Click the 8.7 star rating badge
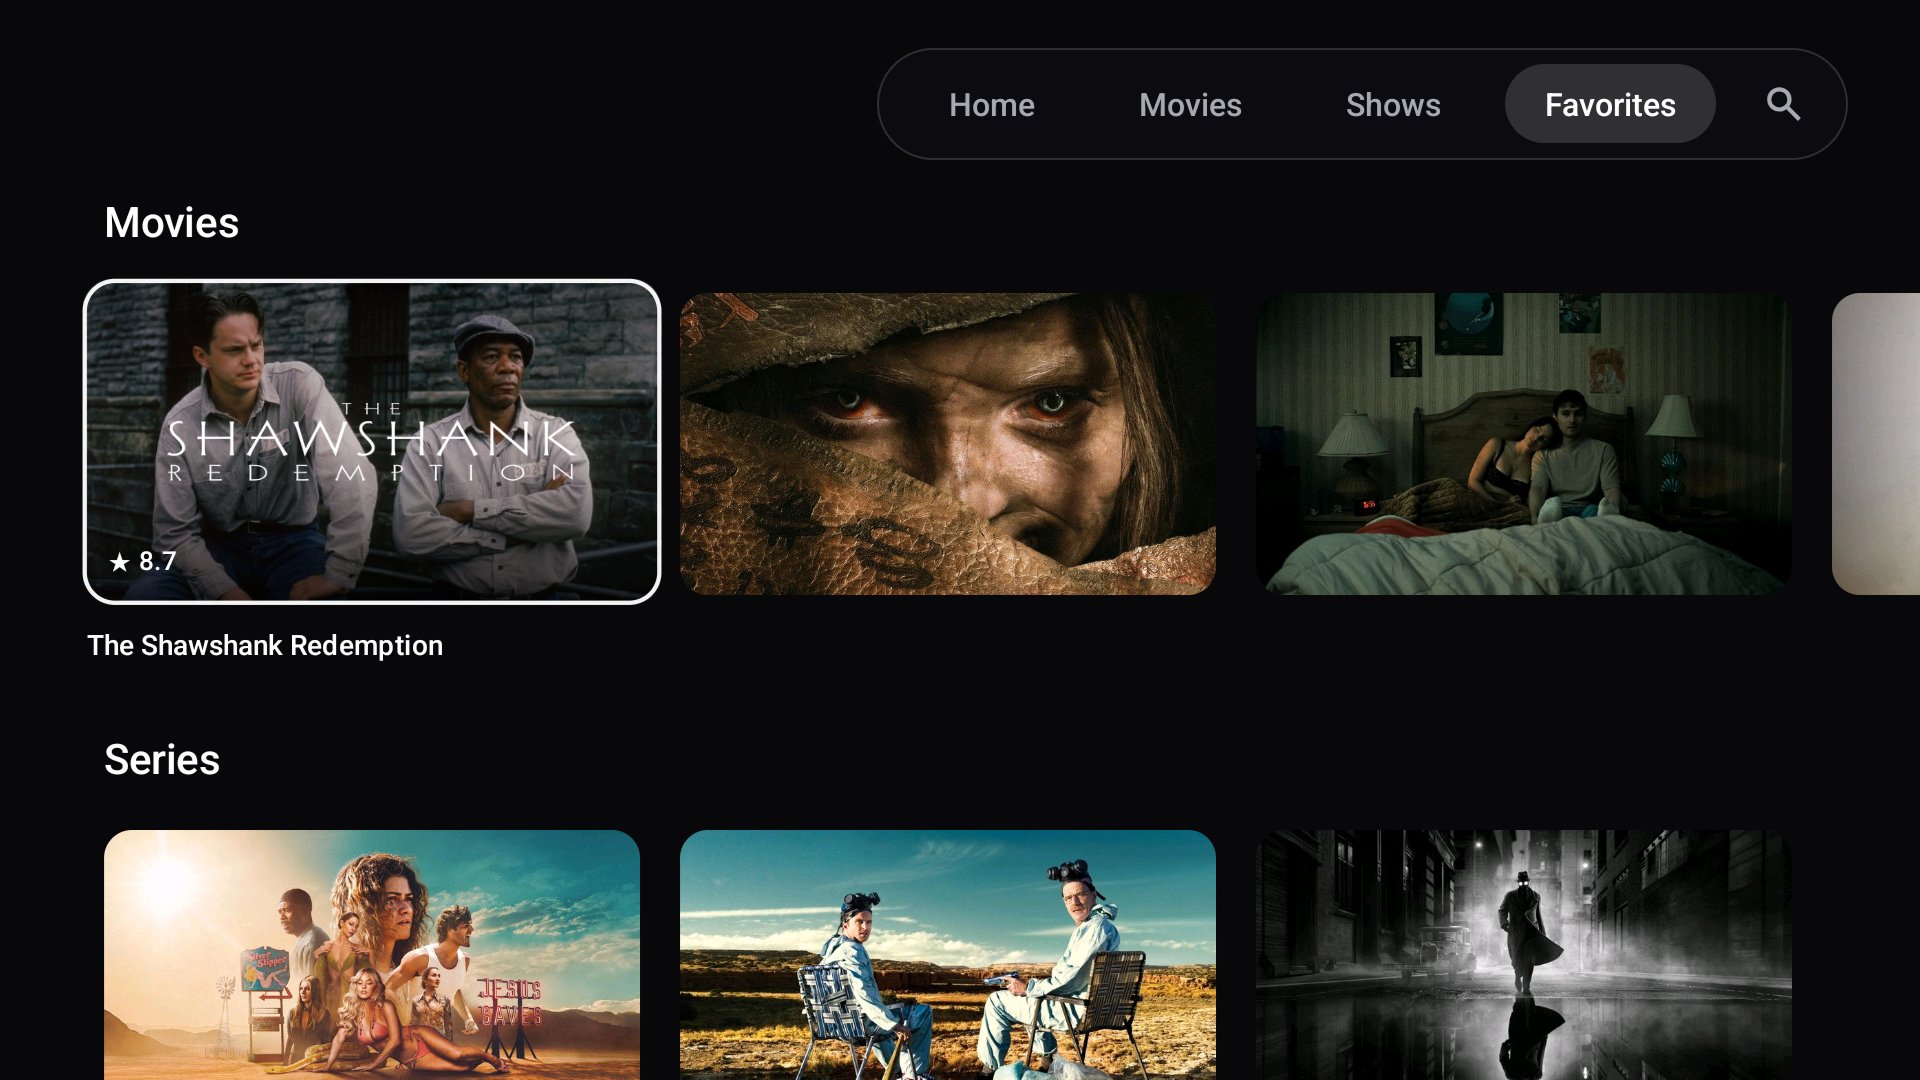 point(143,561)
